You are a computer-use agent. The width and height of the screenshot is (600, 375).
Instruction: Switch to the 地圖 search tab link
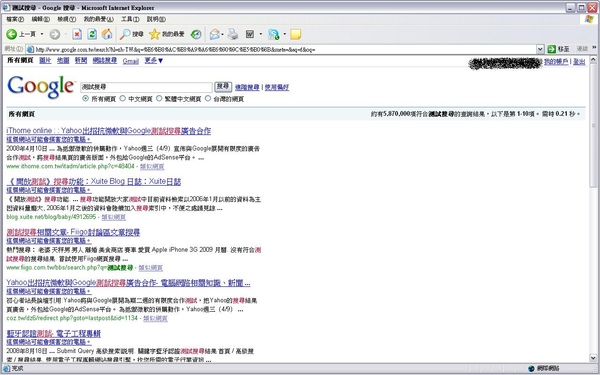pos(63,60)
